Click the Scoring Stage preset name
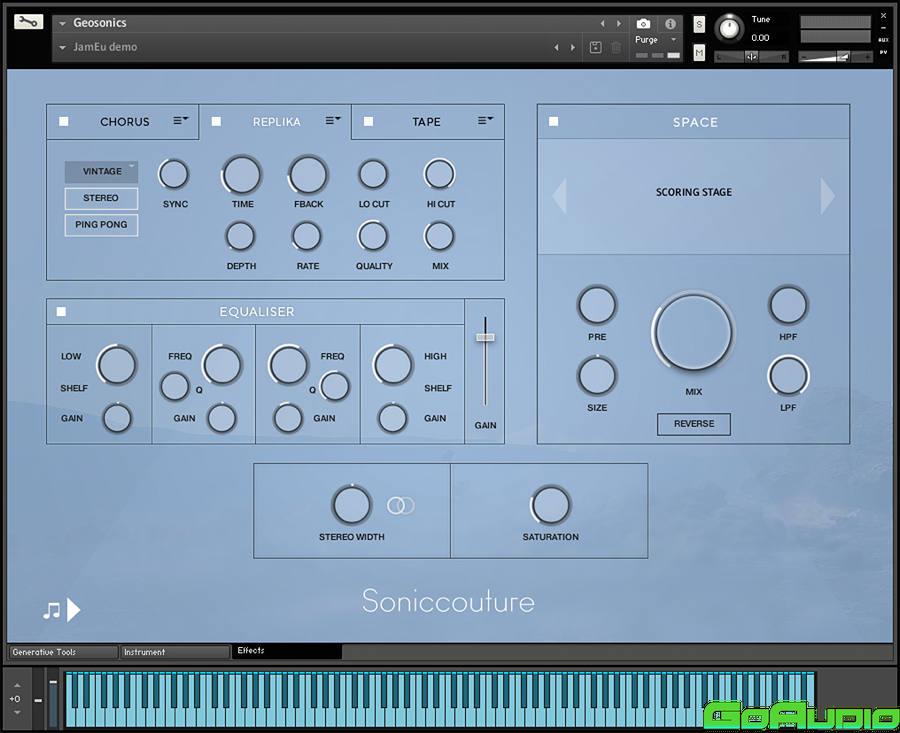 tap(694, 192)
